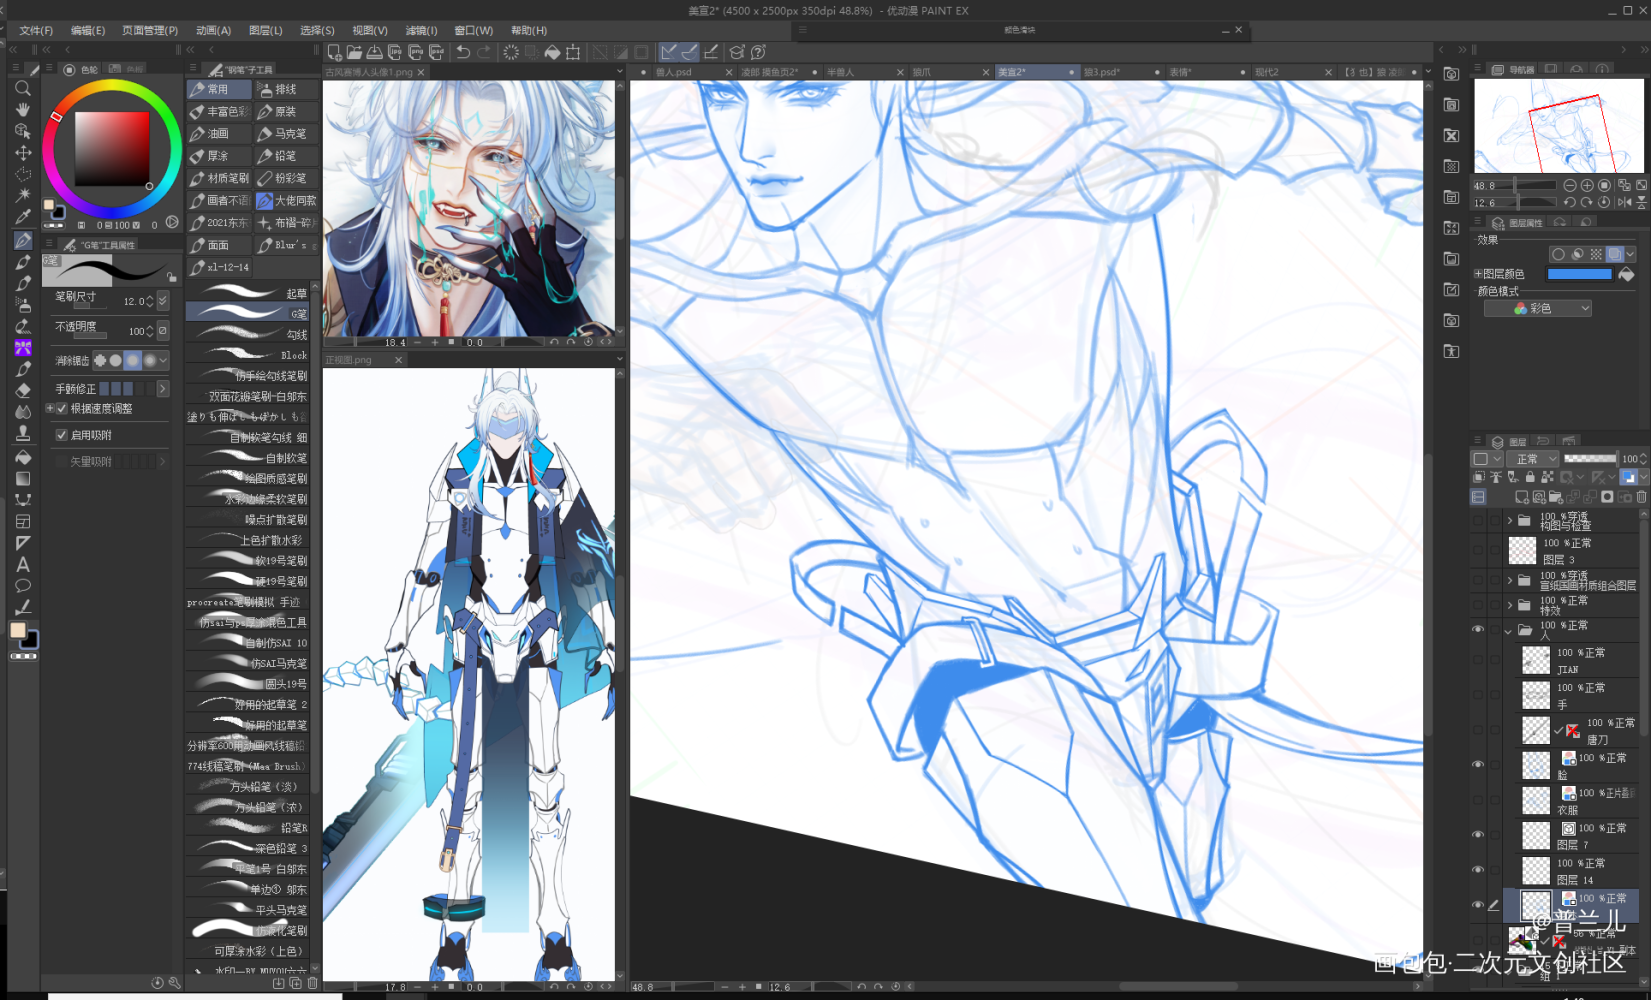Export as psd using toolbar icon
This screenshot has width=1651, height=1000.
pos(436,52)
